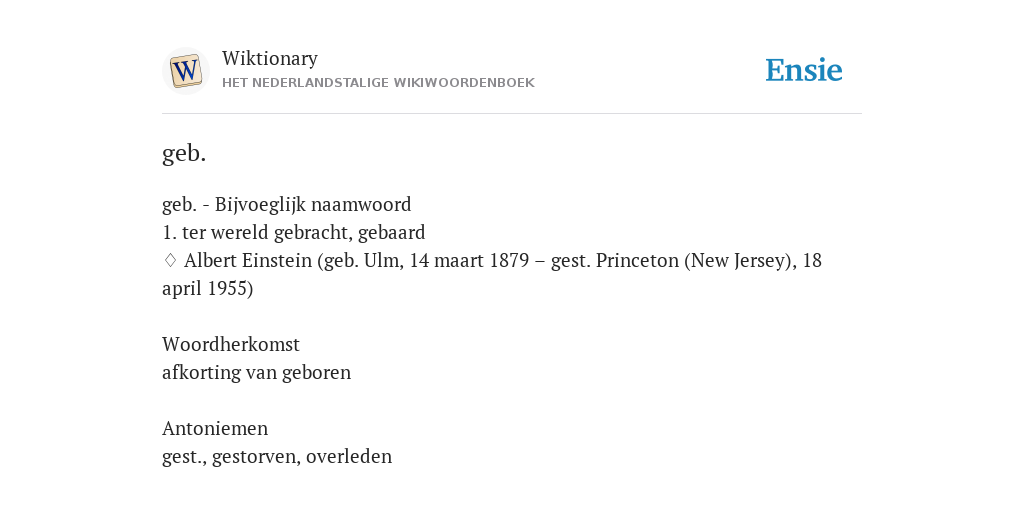Click afkorting van geboren text

[x=257, y=373]
